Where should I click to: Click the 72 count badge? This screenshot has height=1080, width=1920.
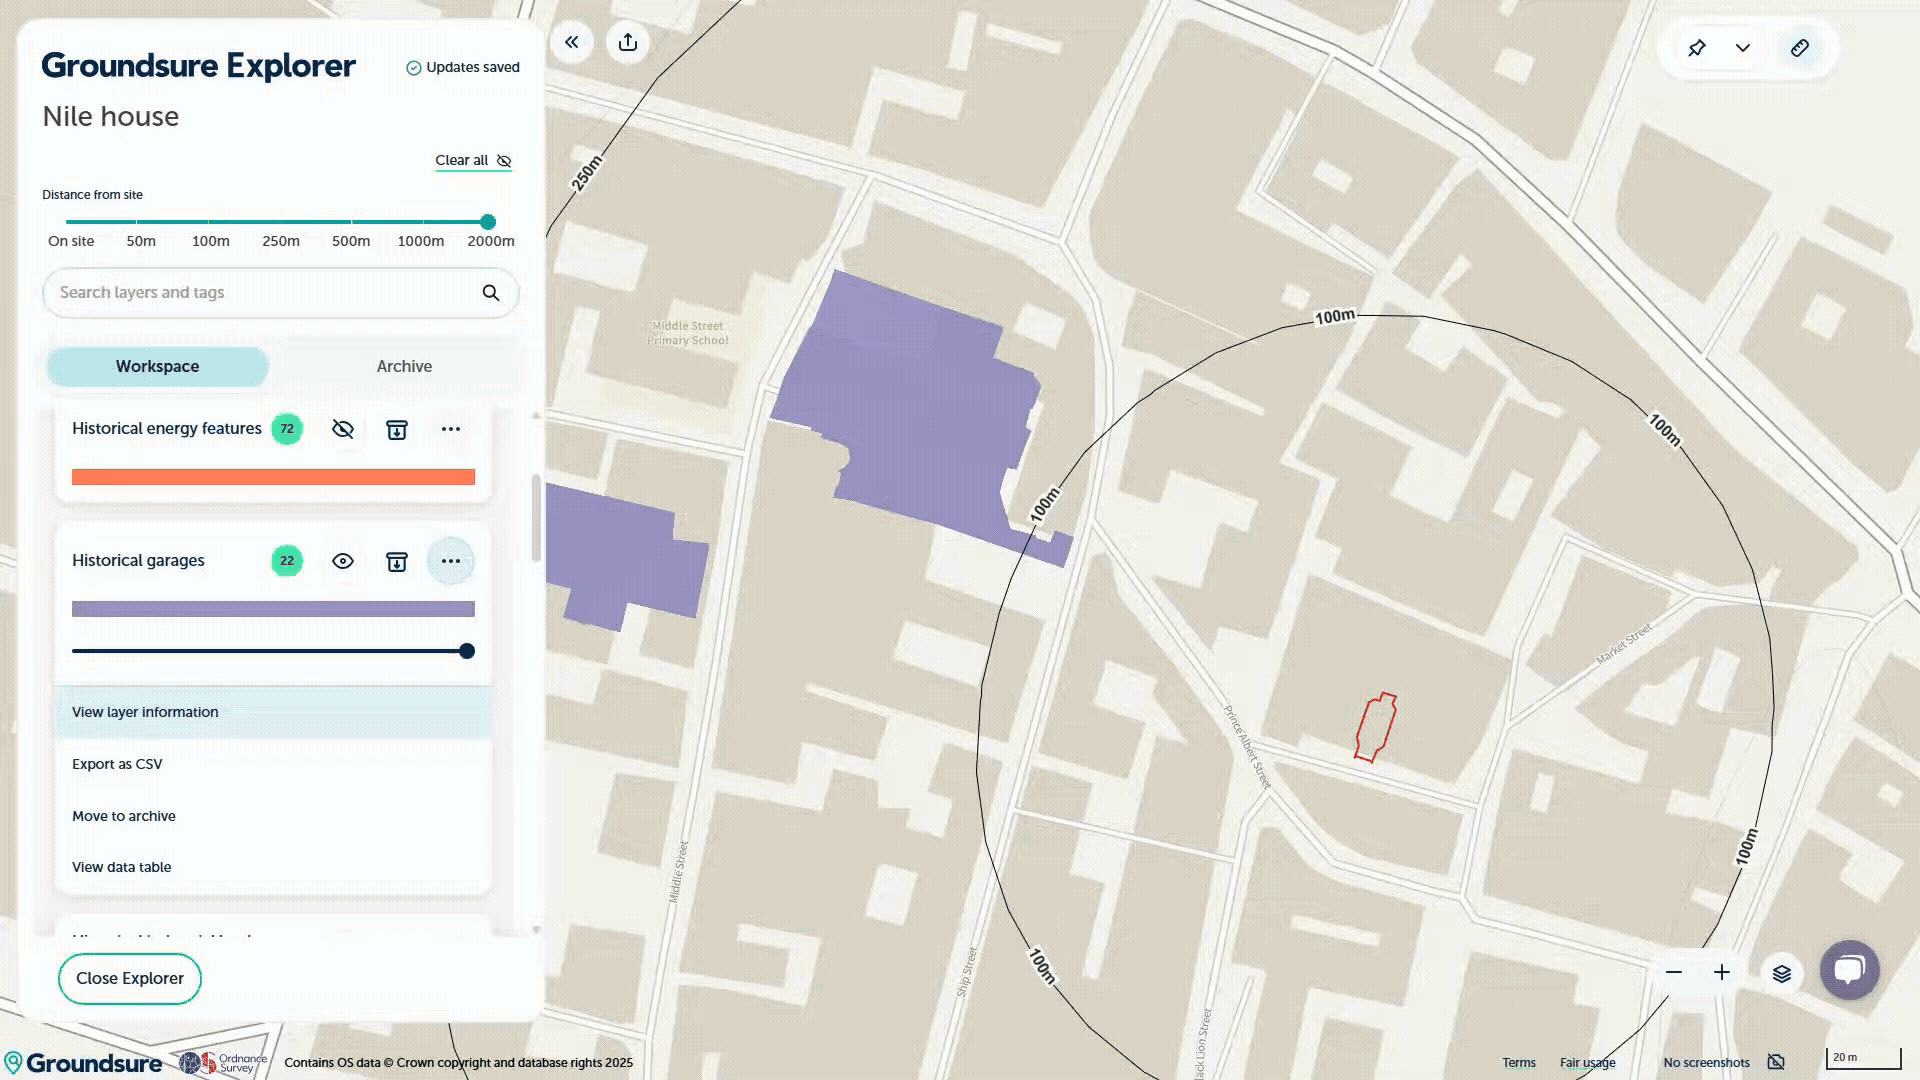point(287,429)
